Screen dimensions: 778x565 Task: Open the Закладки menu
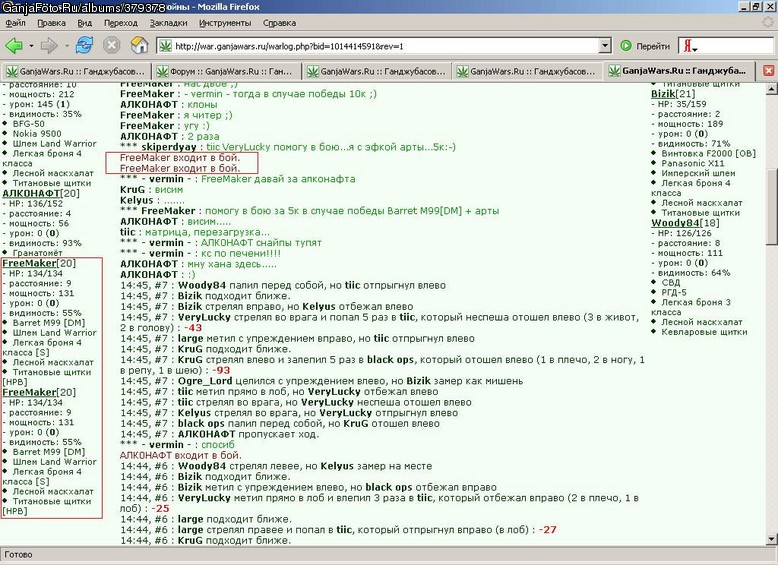tap(169, 23)
